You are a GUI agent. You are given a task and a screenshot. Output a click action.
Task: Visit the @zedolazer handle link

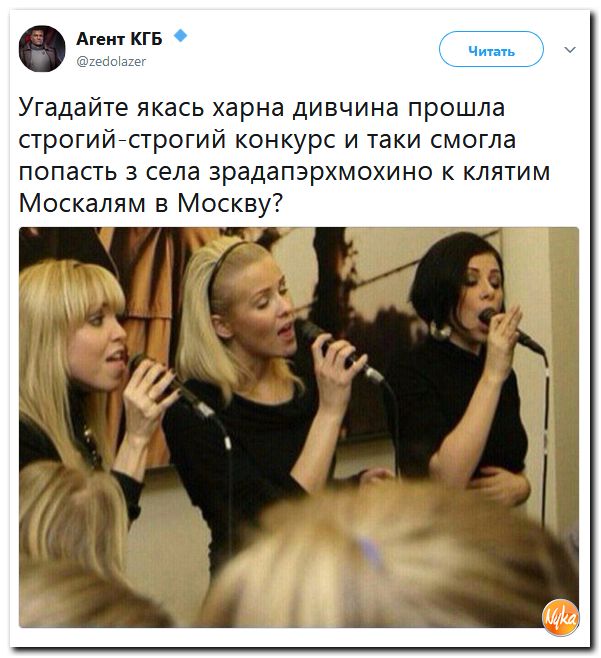click(111, 62)
